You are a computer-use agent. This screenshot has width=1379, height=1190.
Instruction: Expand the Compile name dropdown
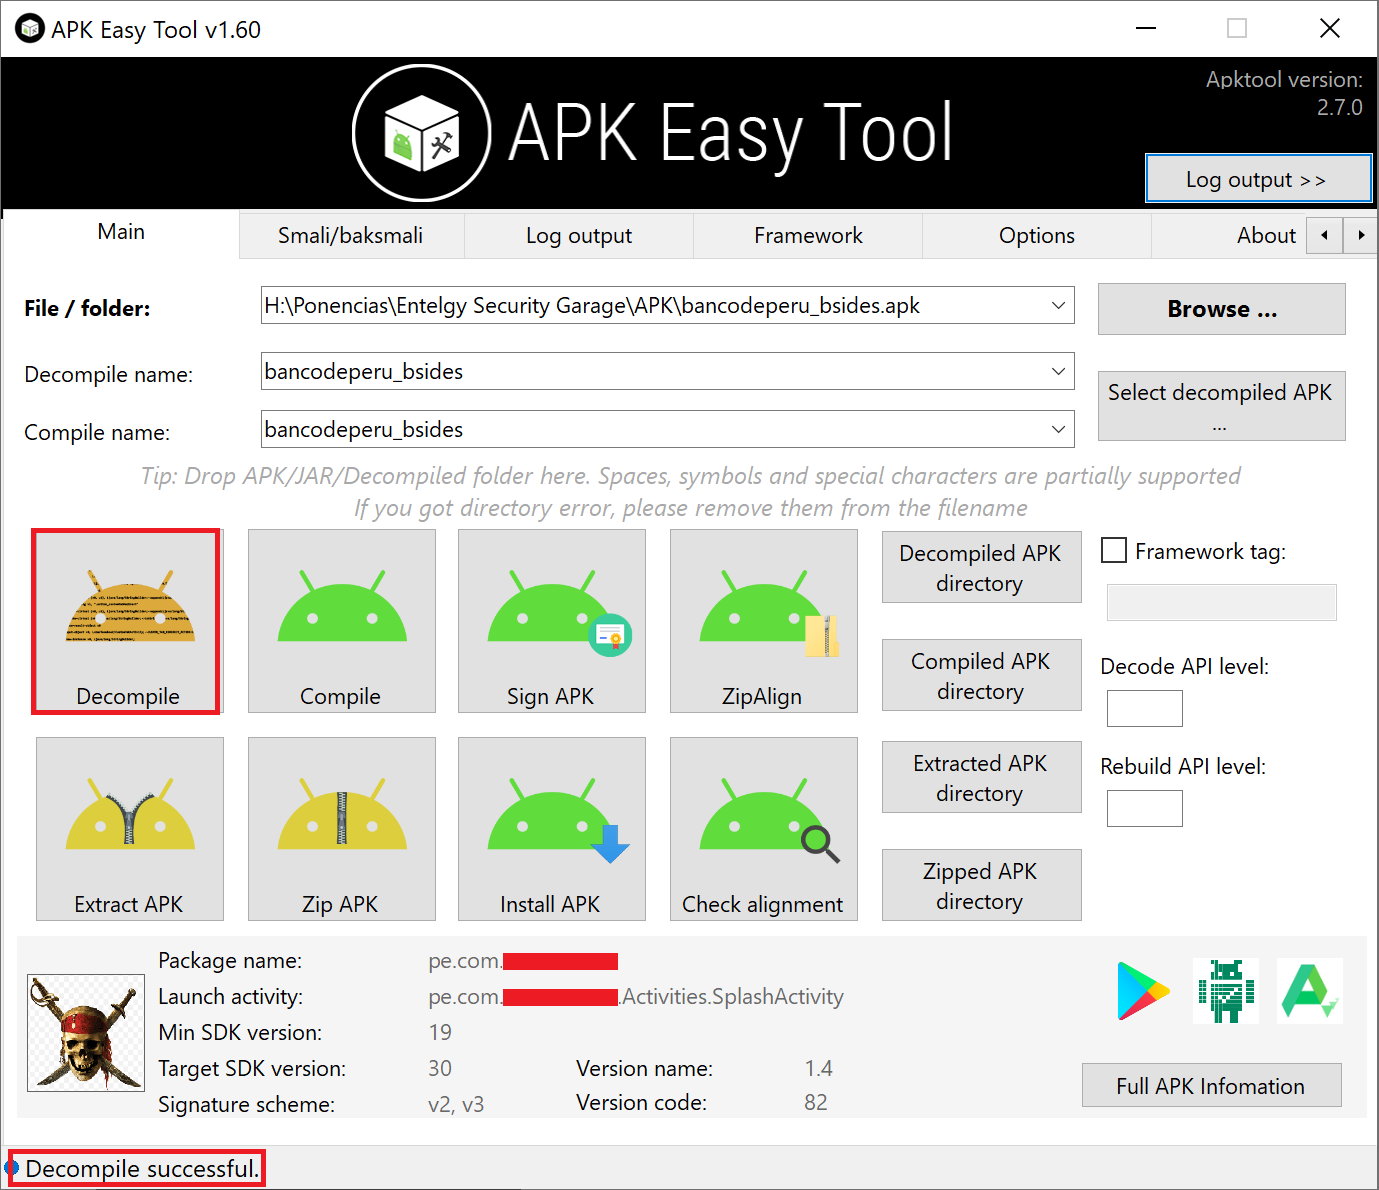coord(1058,429)
